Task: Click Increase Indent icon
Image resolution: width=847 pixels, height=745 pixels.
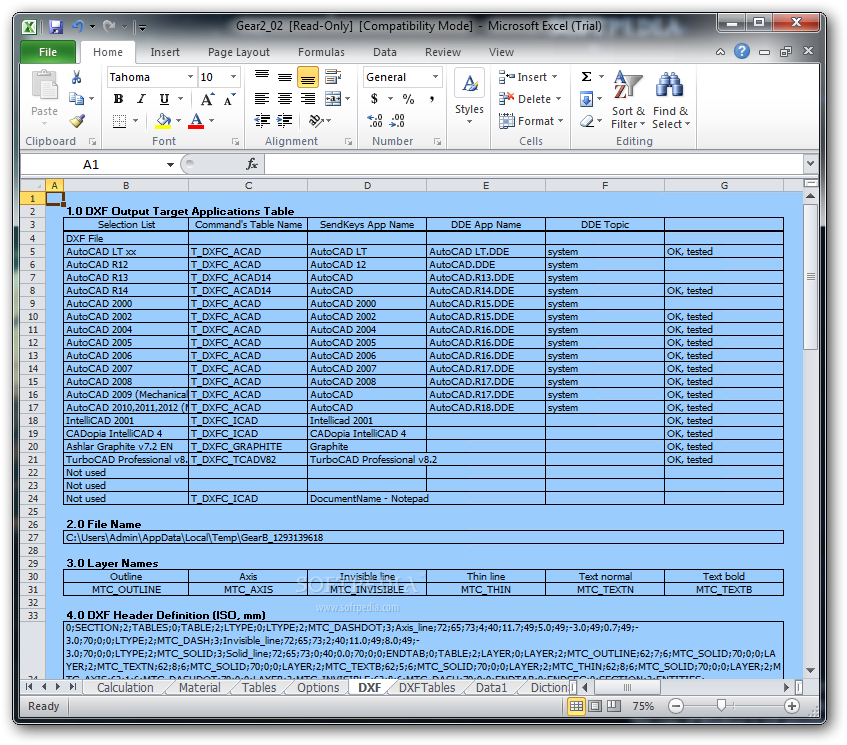Action: tap(285, 120)
